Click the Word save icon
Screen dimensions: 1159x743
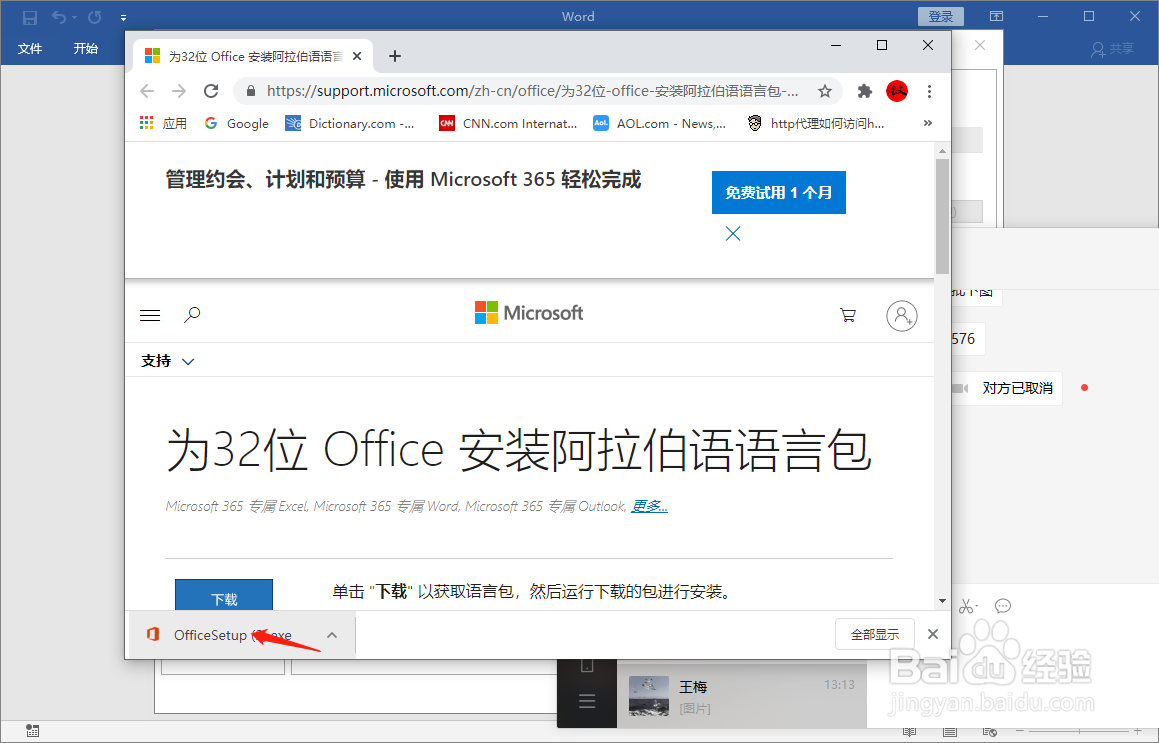tap(30, 17)
